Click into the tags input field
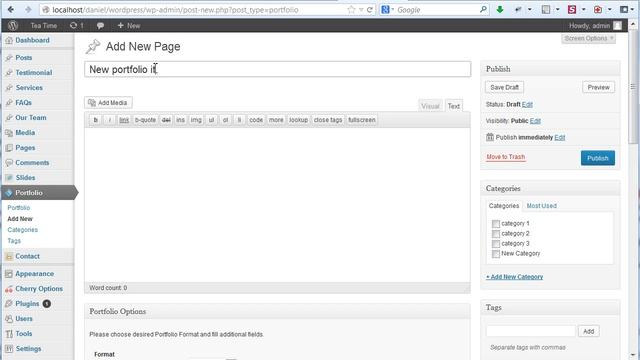640x360 pixels. coord(531,331)
